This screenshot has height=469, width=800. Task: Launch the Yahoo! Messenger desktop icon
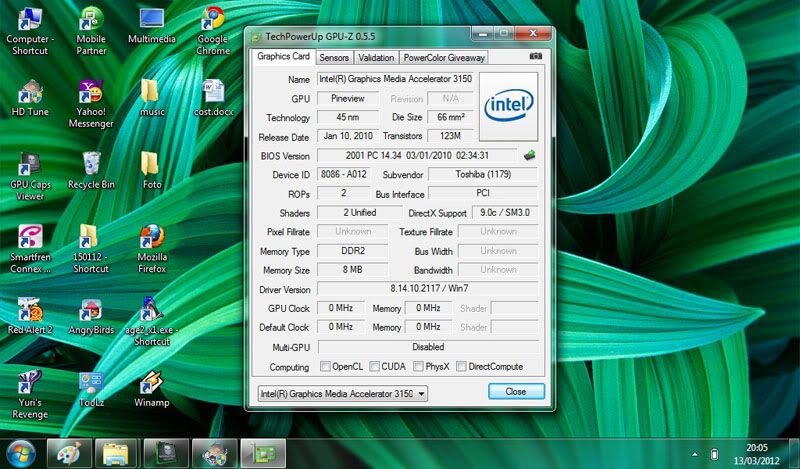click(91, 104)
